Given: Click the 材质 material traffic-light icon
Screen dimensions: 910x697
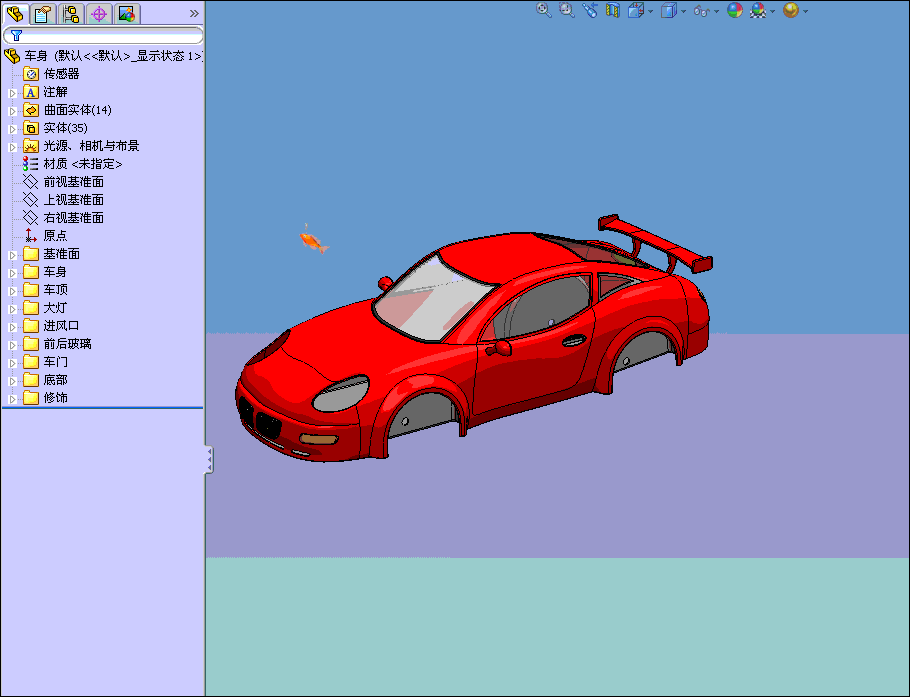Looking at the screenshot, I should coord(31,164).
